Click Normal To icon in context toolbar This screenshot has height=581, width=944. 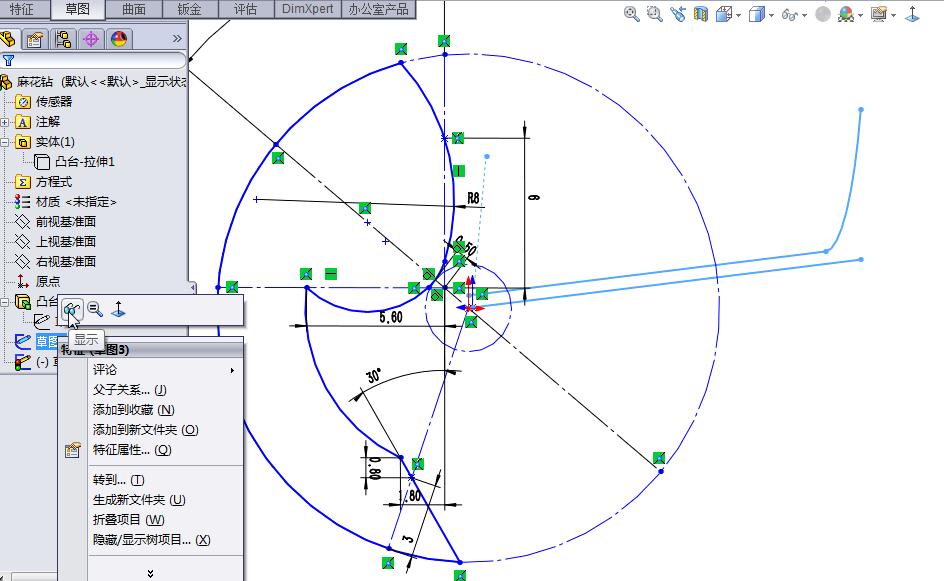(118, 310)
